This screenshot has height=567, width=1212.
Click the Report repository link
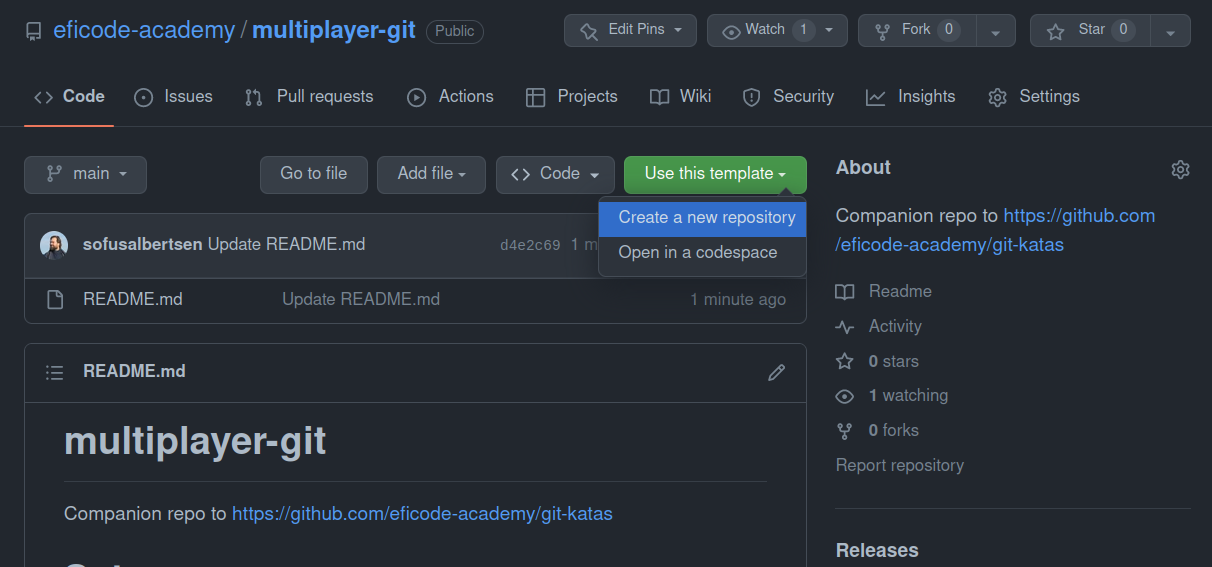click(x=900, y=465)
